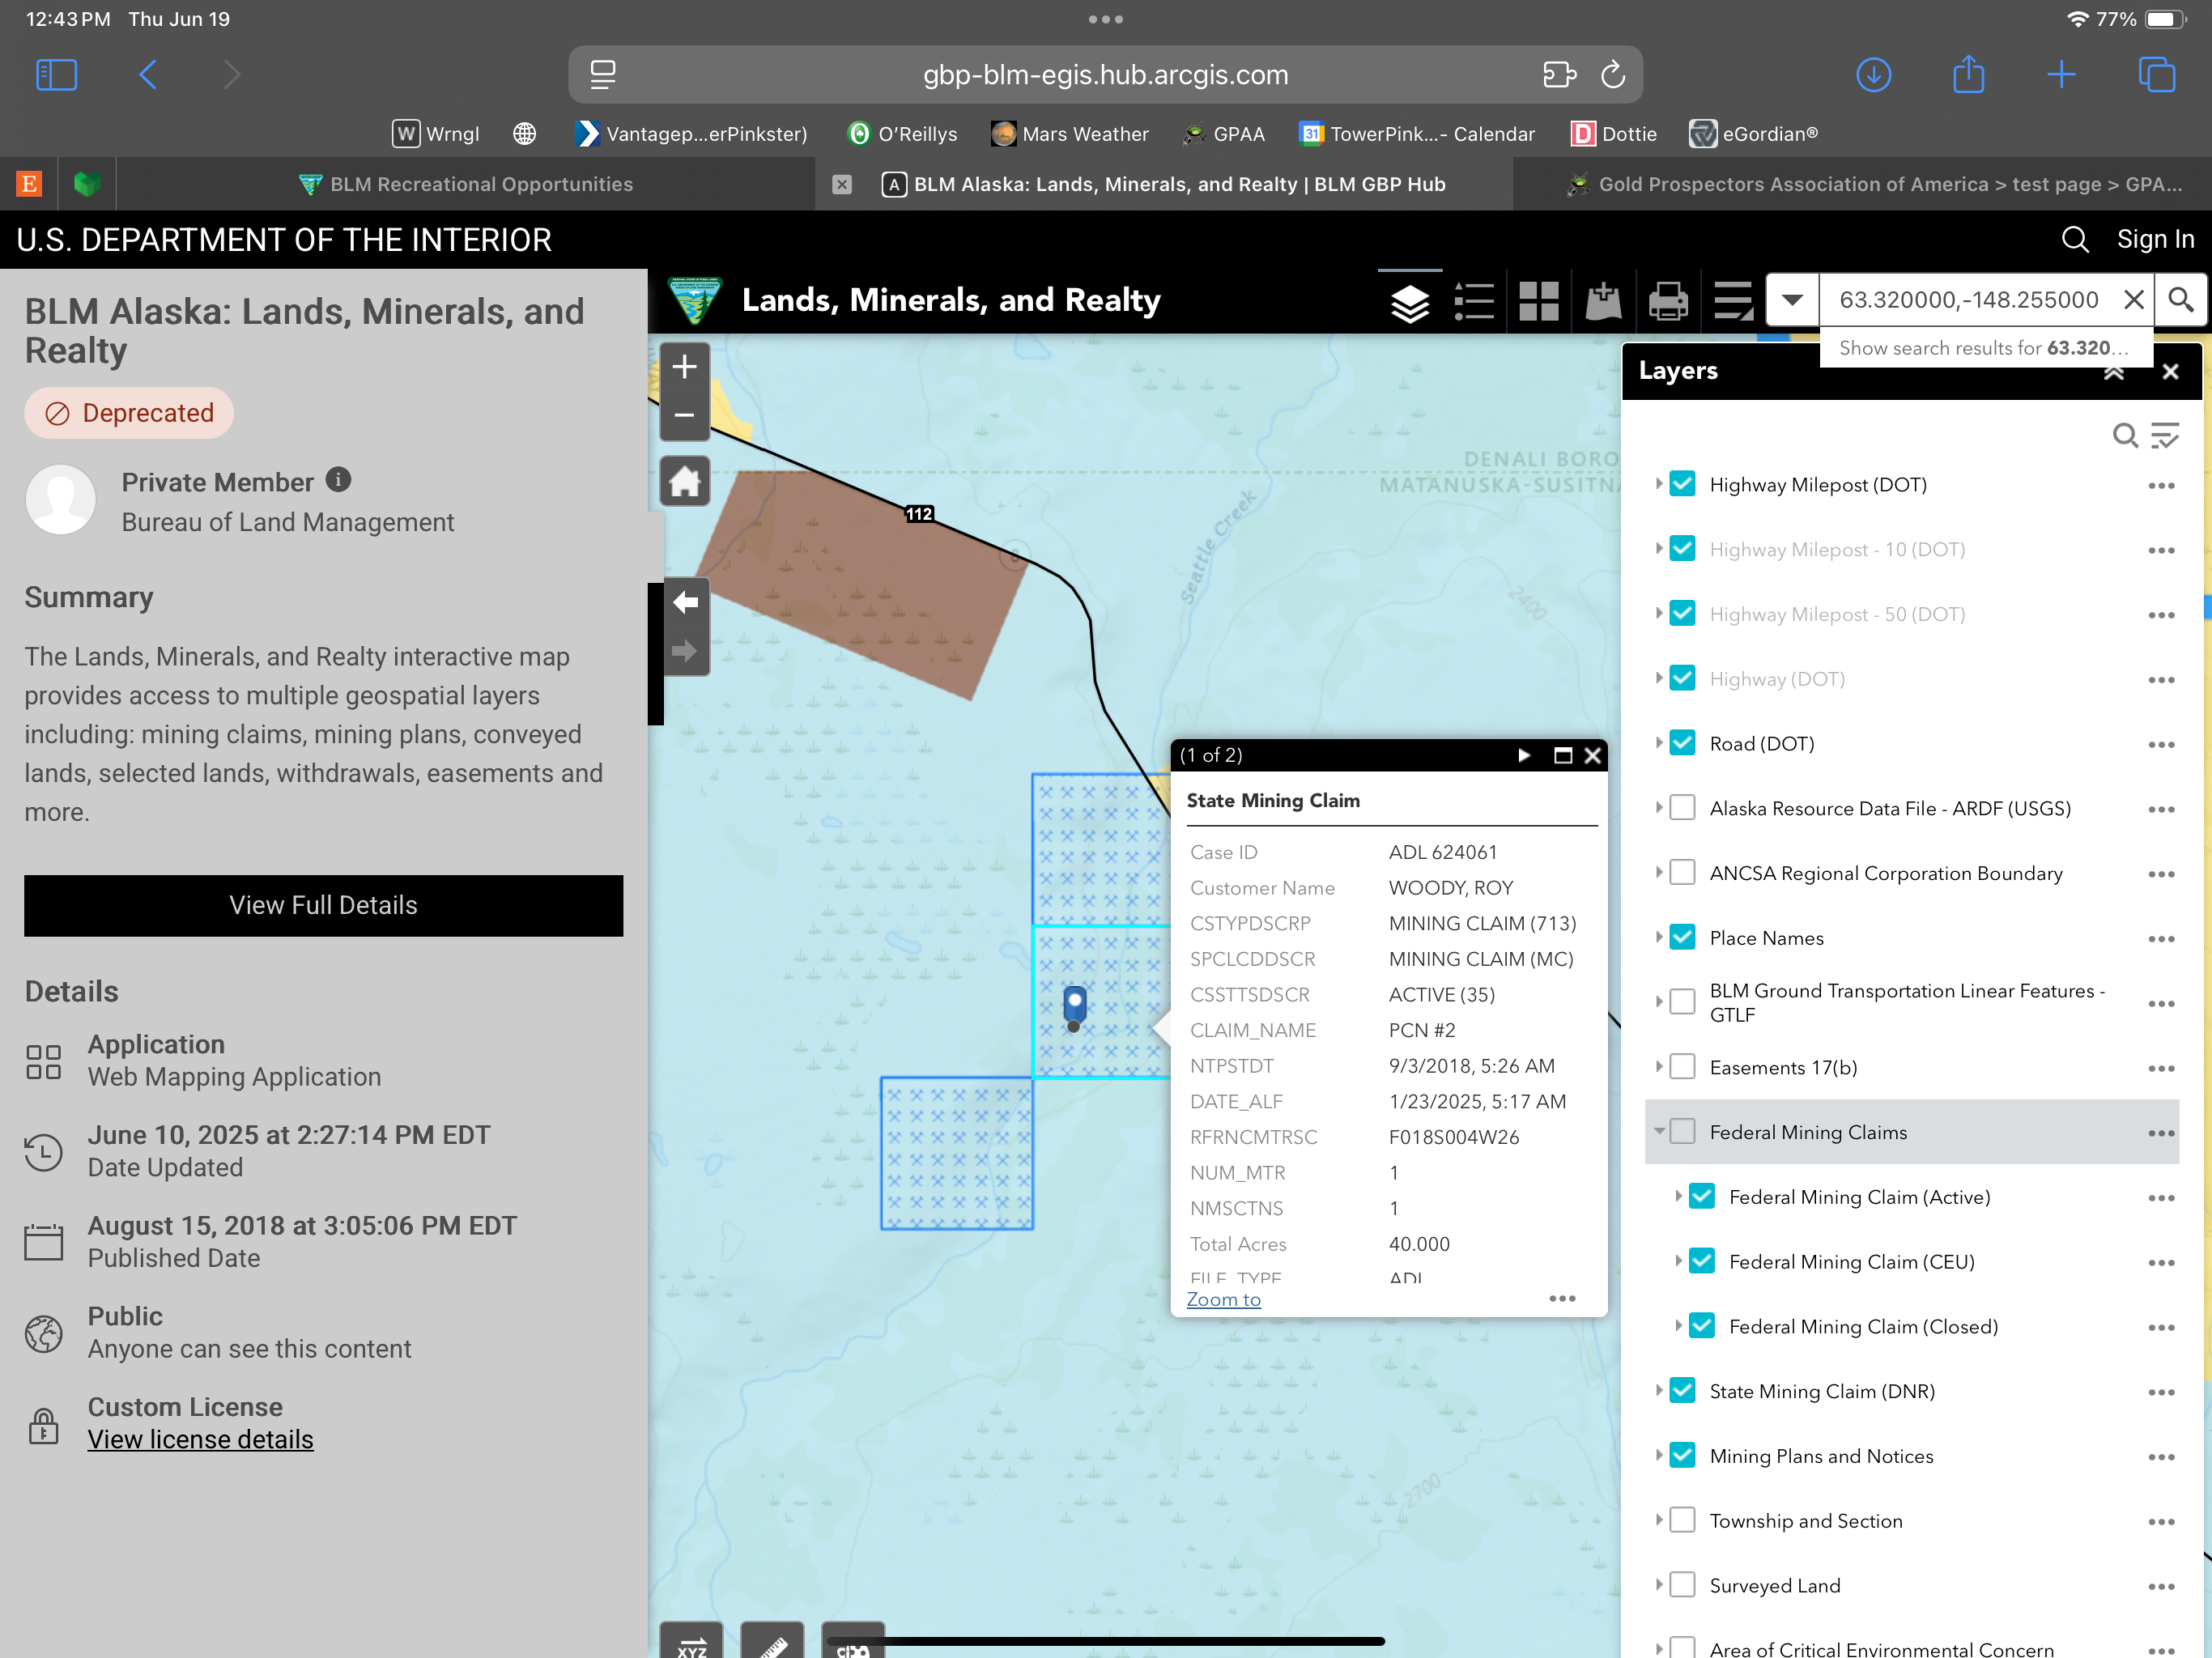Click the map Home extent button
The width and height of the screenshot is (2212, 1658).
(x=685, y=482)
